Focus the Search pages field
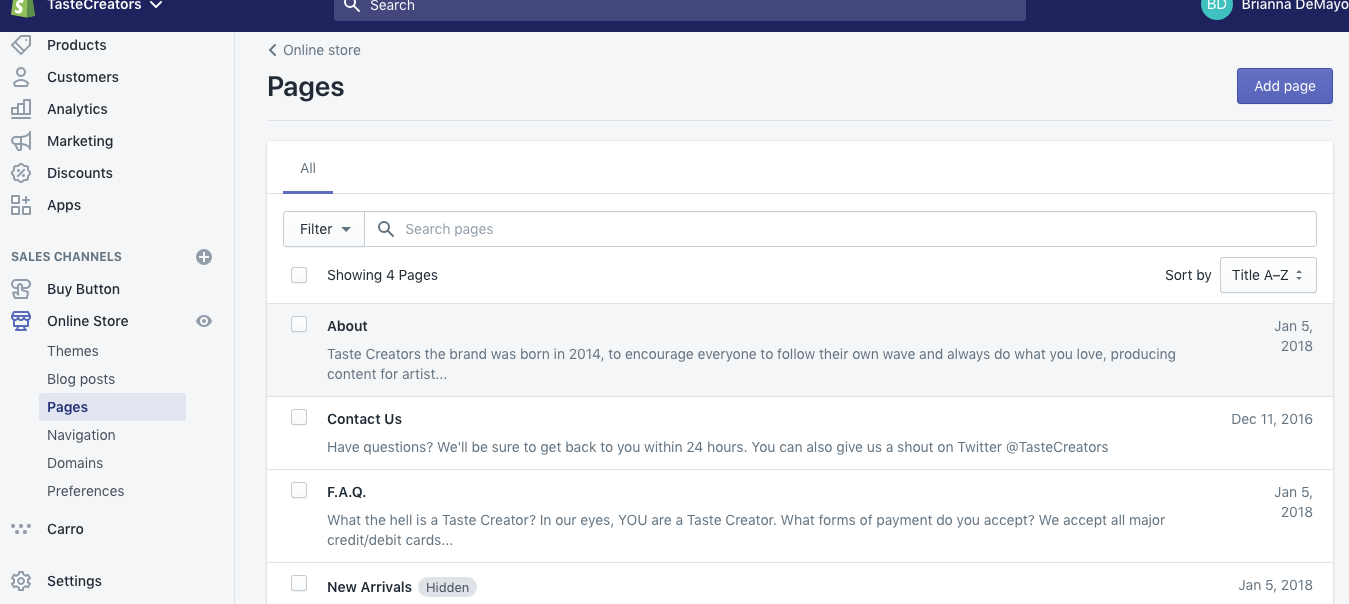Viewport: 1349px width, 604px height. (x=840, y=229)
